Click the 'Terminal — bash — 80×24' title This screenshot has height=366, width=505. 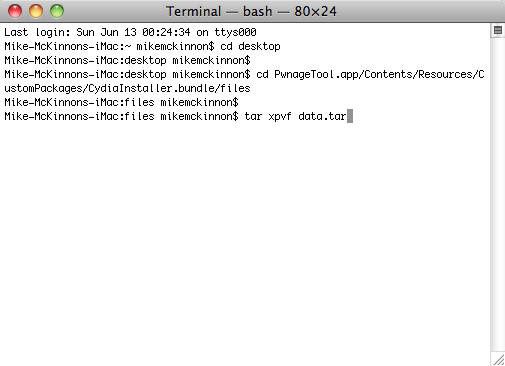coord(251,11)
